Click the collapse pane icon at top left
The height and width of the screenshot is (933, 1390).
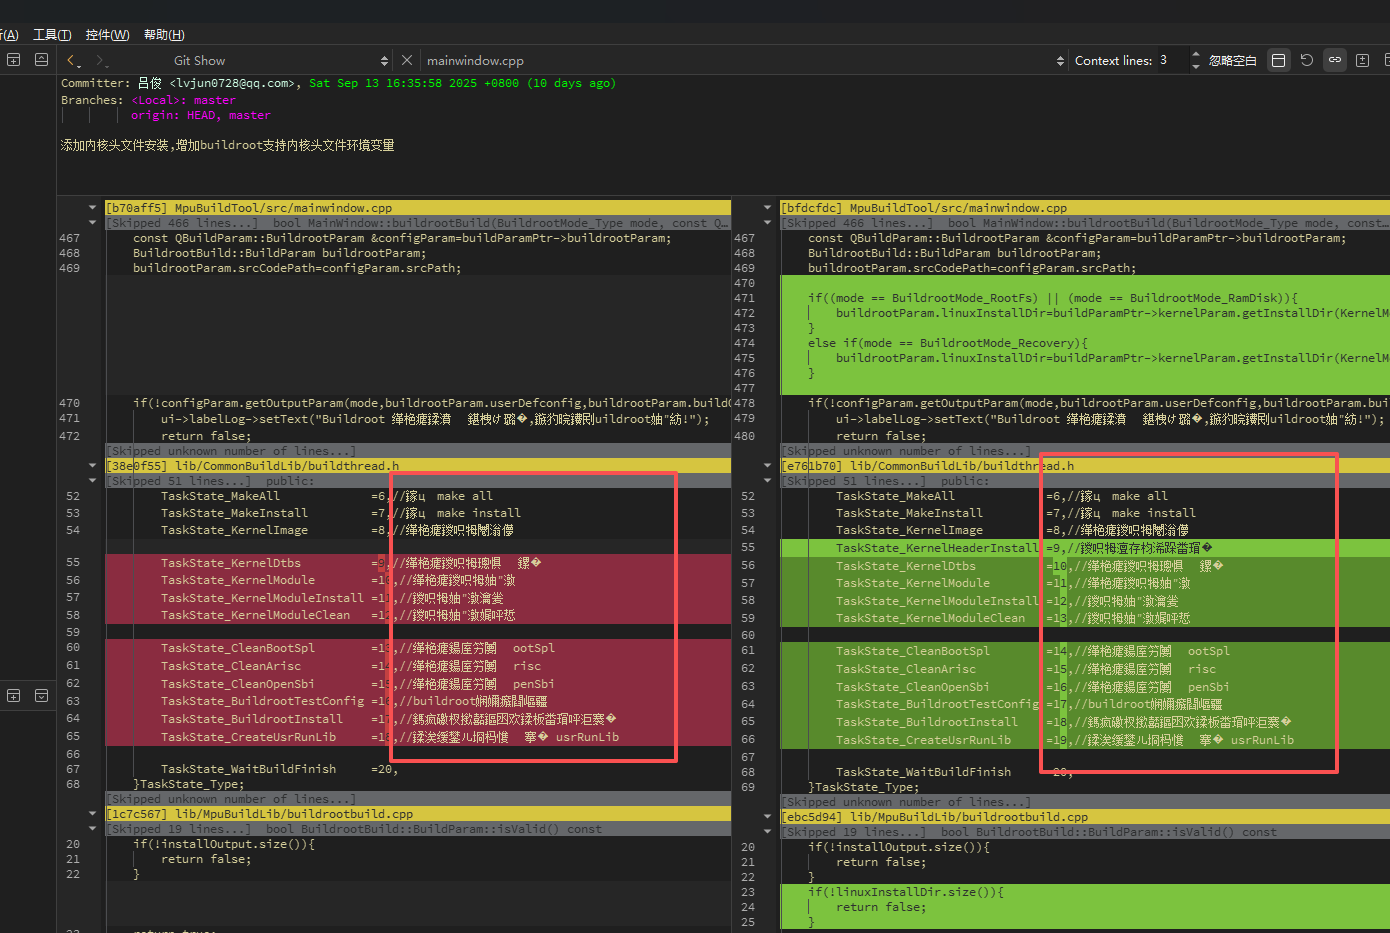(41, 60)
